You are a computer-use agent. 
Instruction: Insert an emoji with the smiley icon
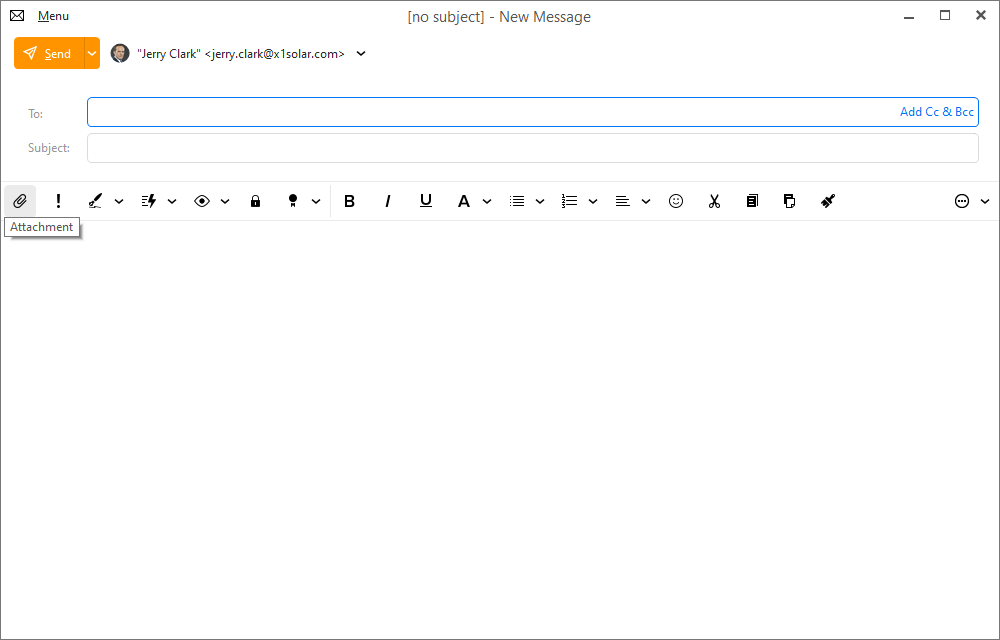676,201
